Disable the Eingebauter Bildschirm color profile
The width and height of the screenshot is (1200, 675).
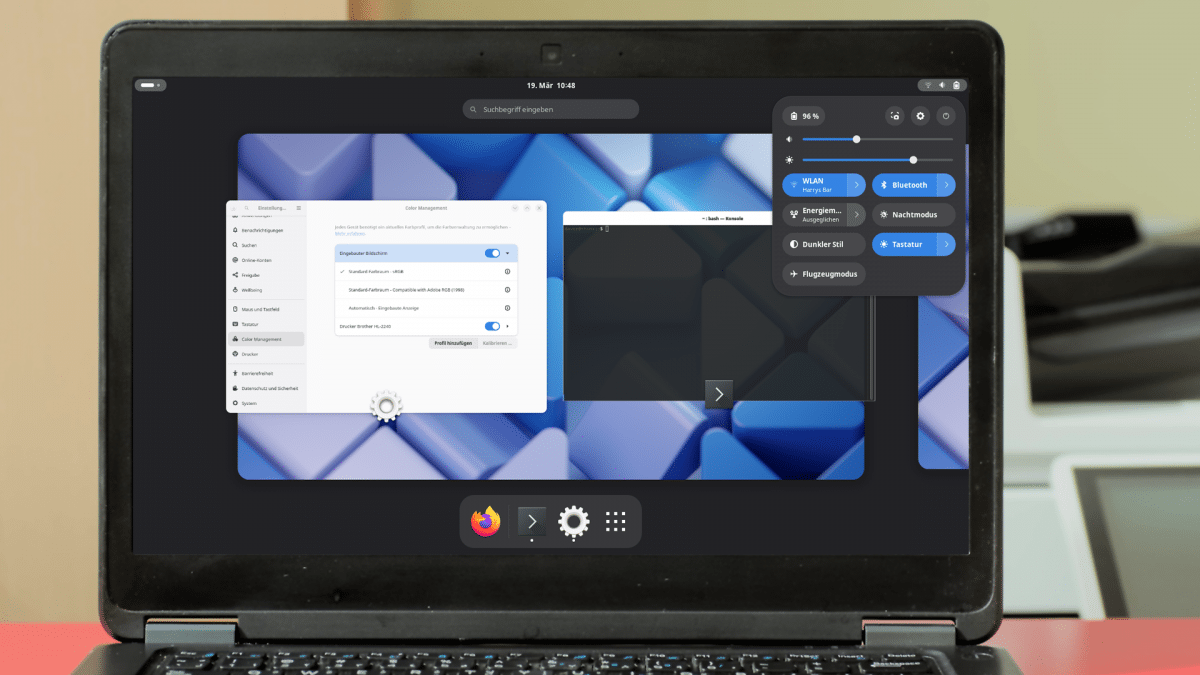pyautogui.click(x=492, y=252)
